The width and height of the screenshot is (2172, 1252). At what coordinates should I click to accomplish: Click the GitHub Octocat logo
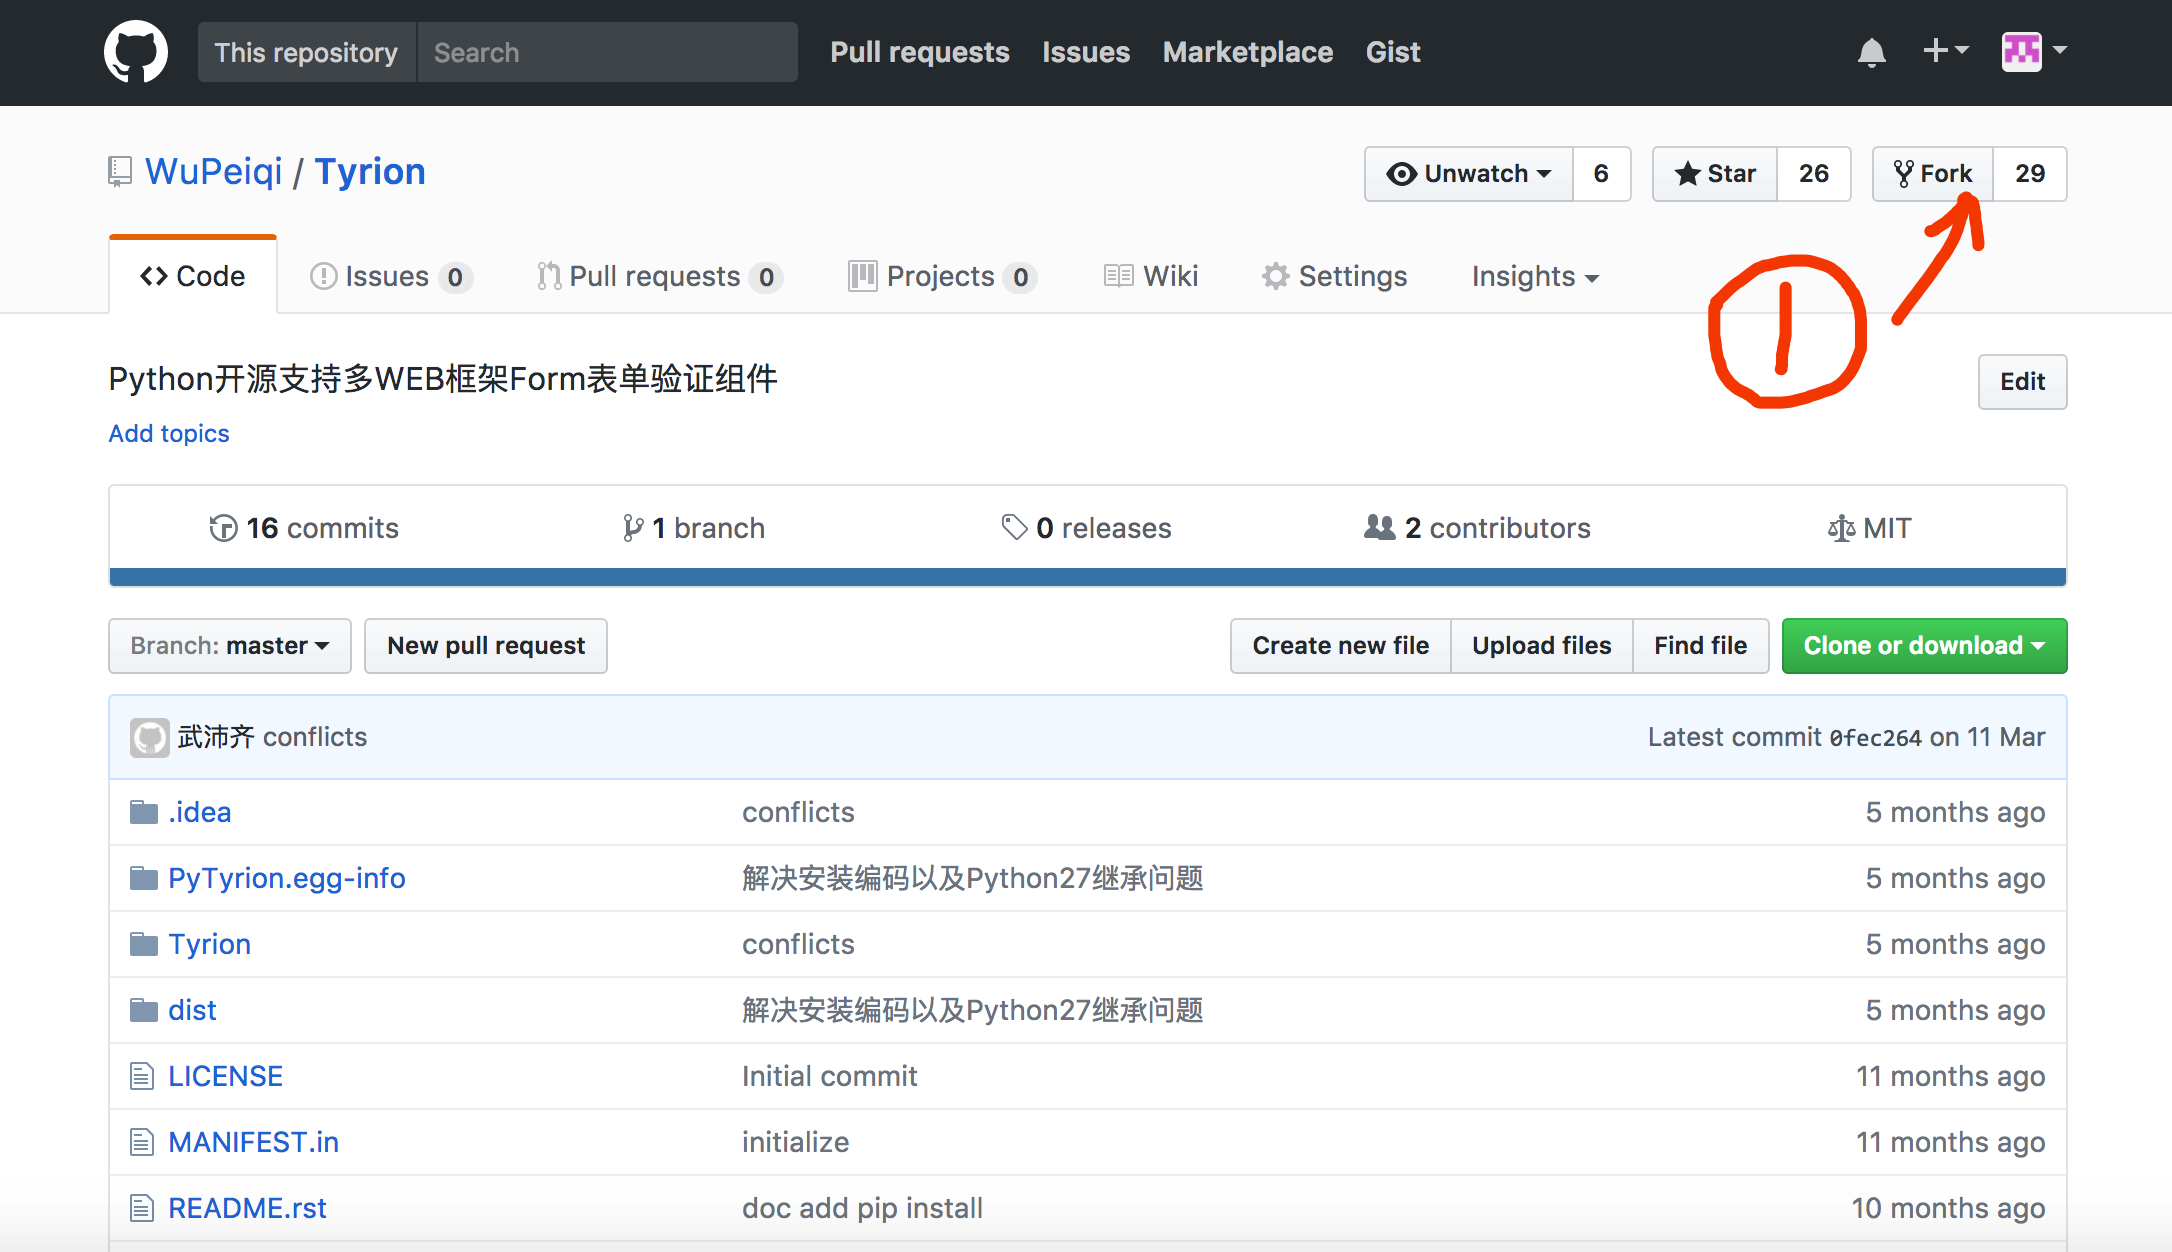point(136,52)
